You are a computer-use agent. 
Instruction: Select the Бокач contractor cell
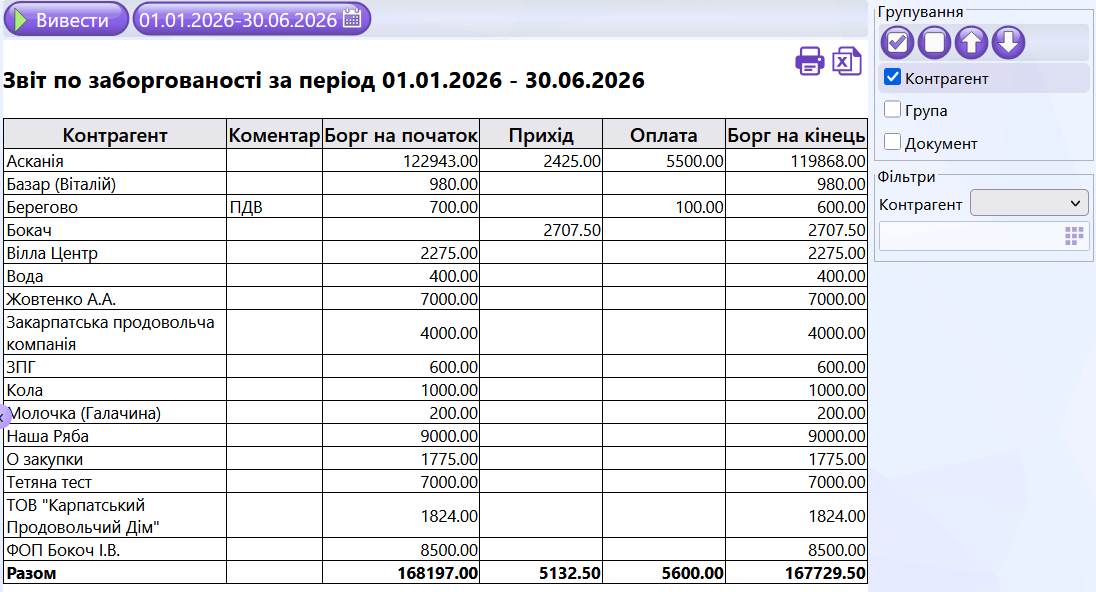point(115,230)
